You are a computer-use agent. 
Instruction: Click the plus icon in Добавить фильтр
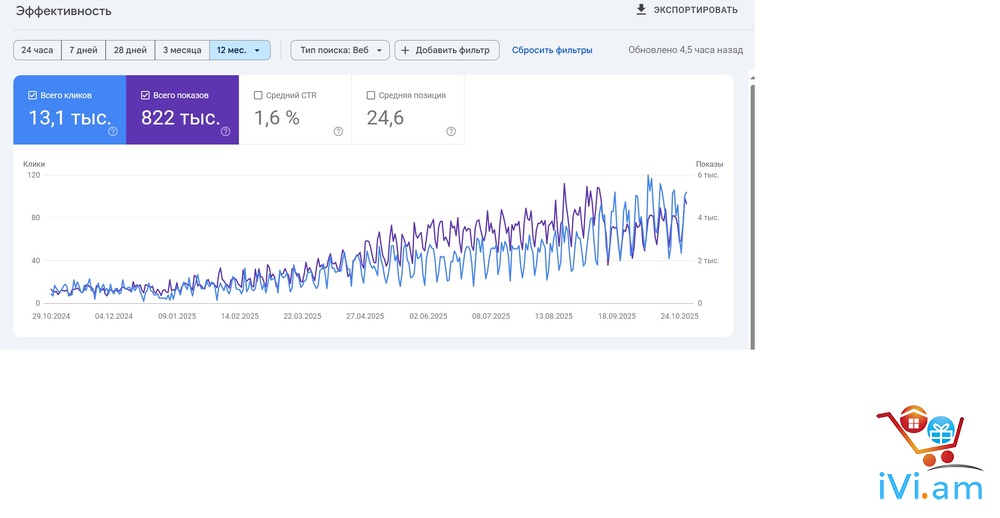[x=406, y=50]
